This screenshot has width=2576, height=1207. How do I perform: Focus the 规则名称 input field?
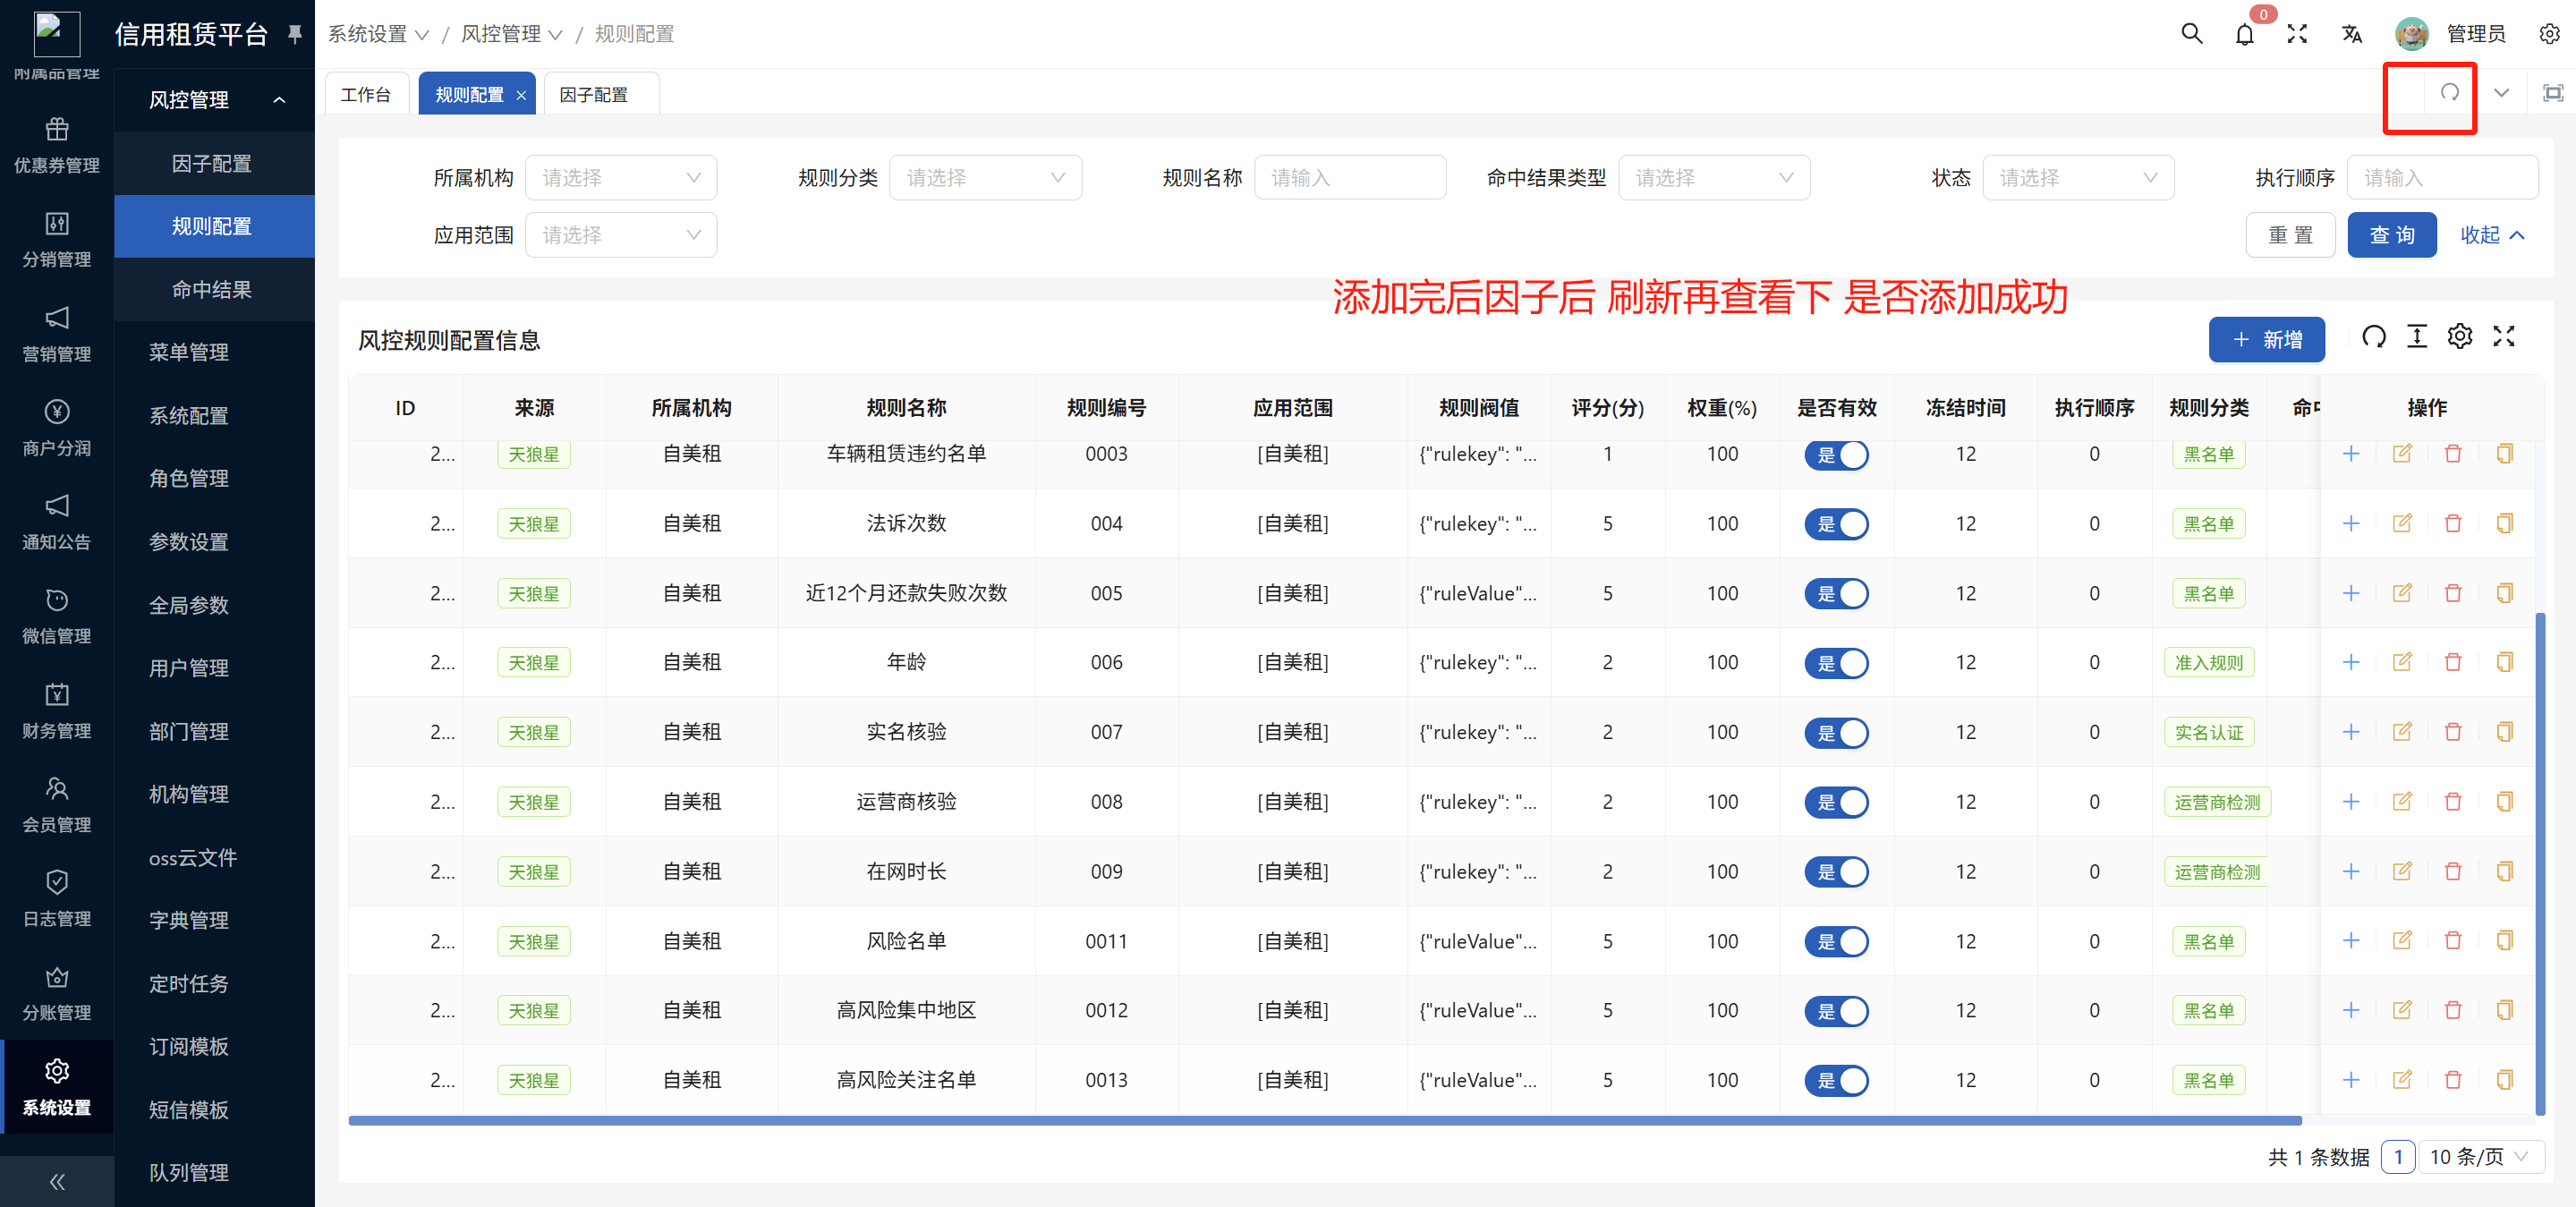pos(1350,178)
